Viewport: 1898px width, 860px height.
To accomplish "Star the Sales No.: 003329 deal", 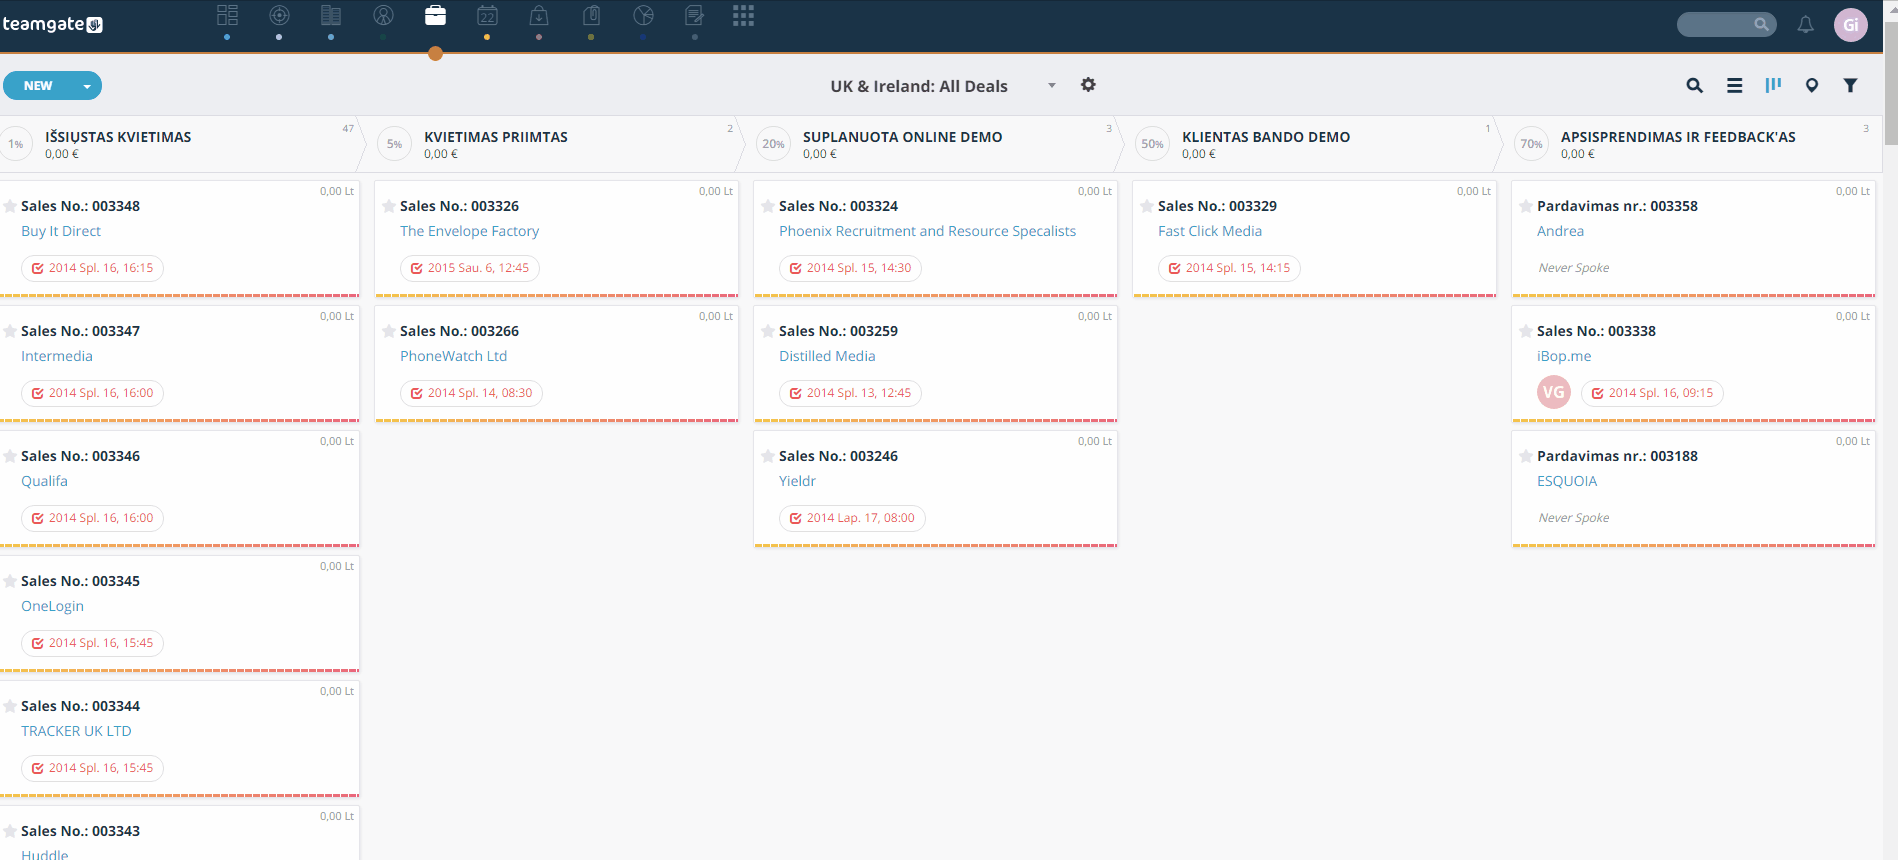I will click(1147, 206).
